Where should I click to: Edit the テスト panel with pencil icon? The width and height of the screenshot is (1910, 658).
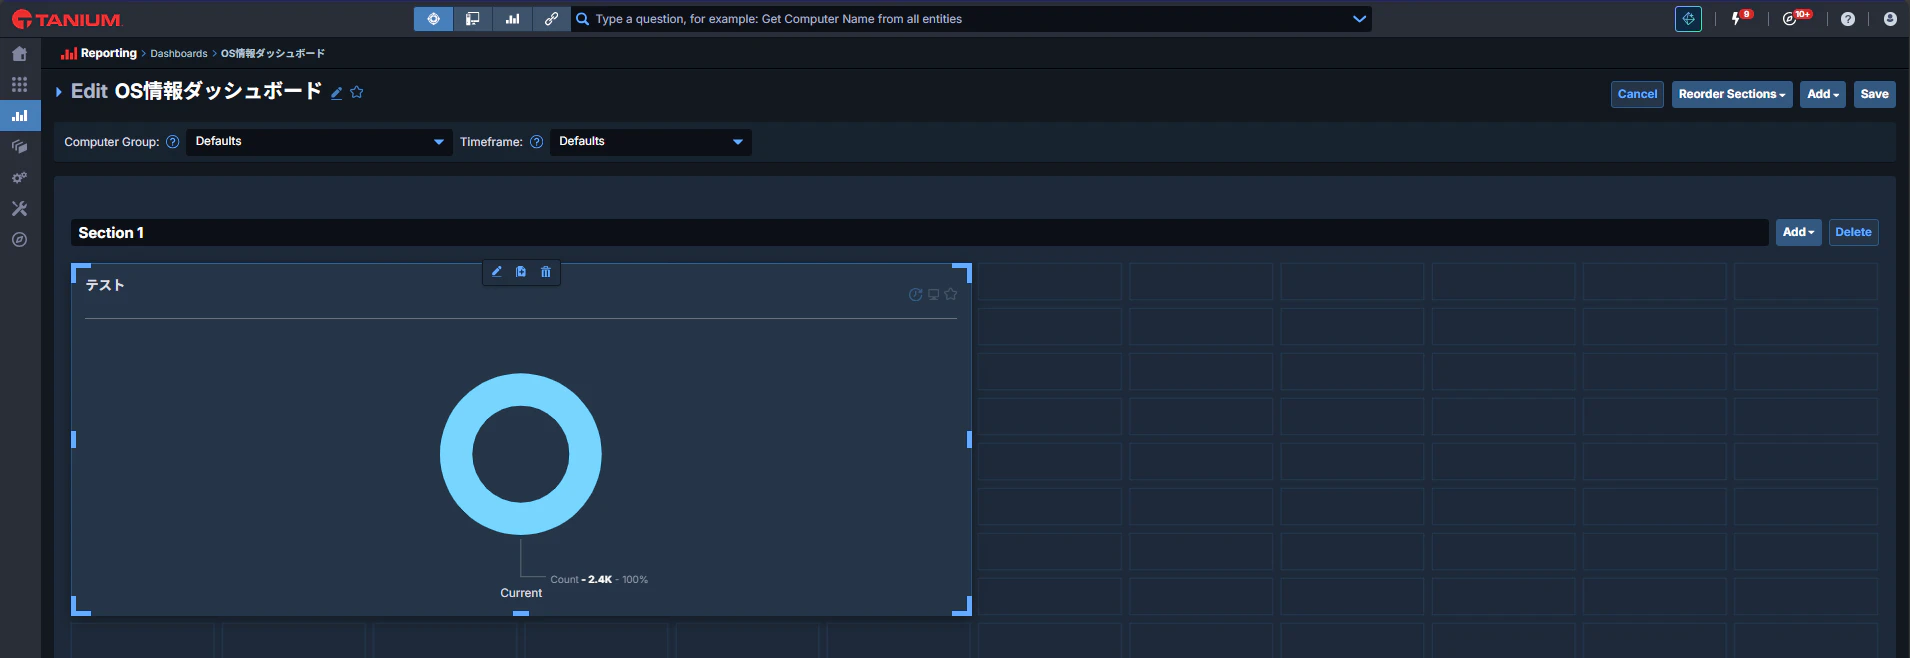(x=497, y=272)
